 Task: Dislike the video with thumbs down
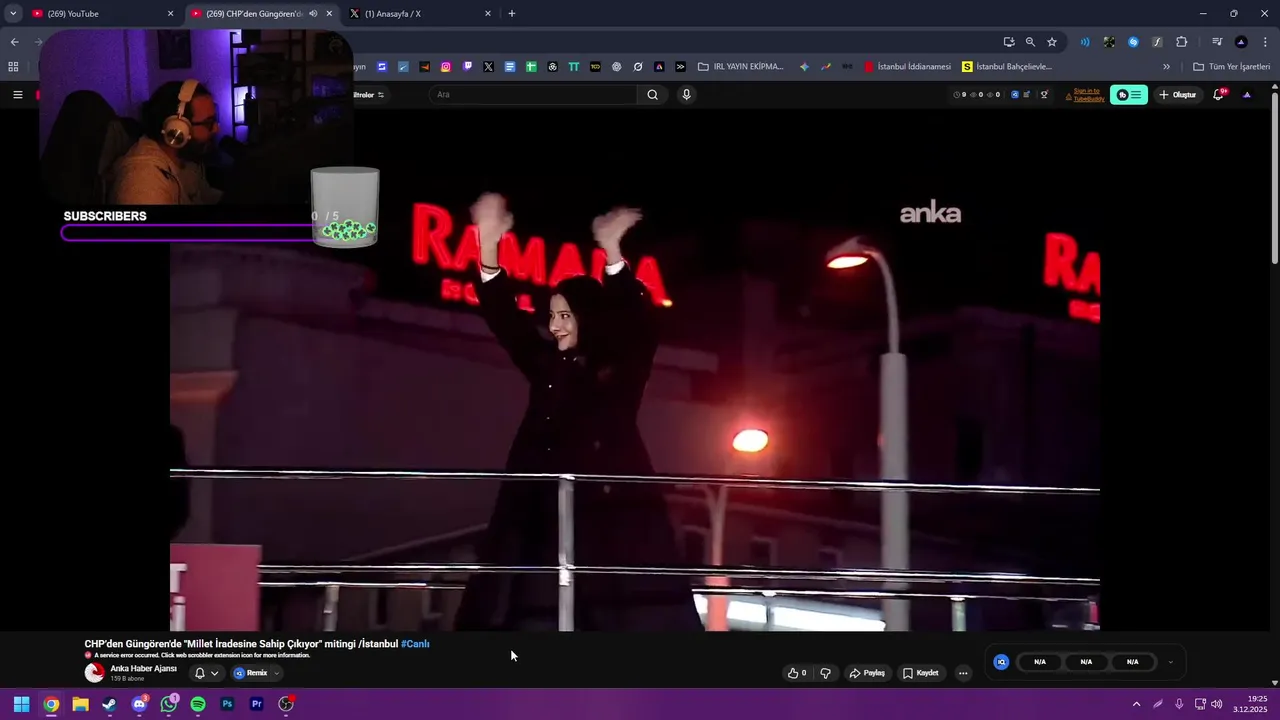(825, 673)
